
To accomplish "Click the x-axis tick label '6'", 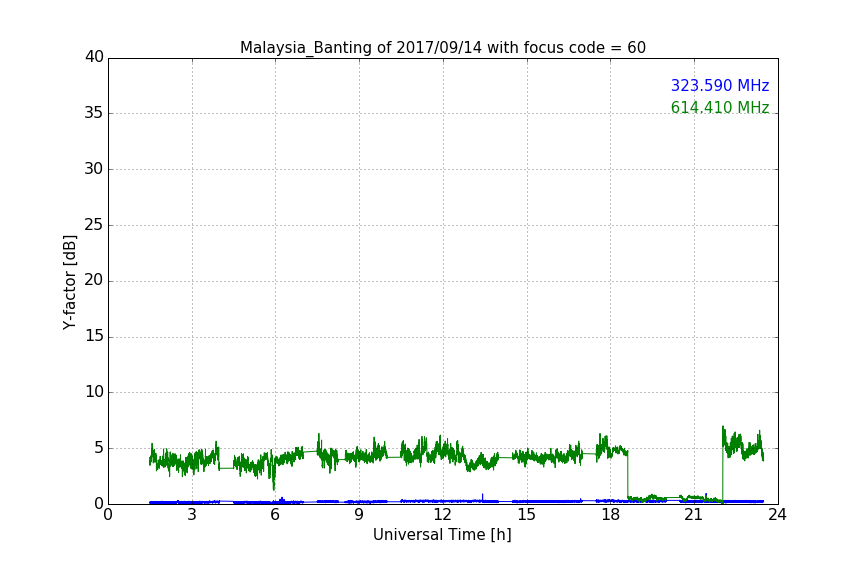I will click(275, 515).
